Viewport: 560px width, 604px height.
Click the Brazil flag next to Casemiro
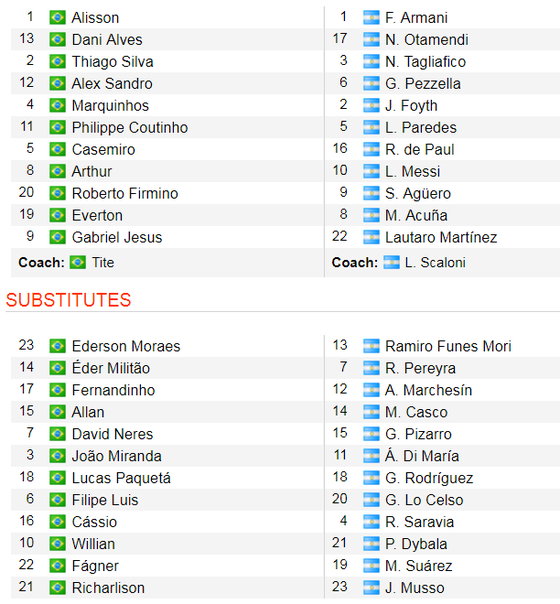57,149
